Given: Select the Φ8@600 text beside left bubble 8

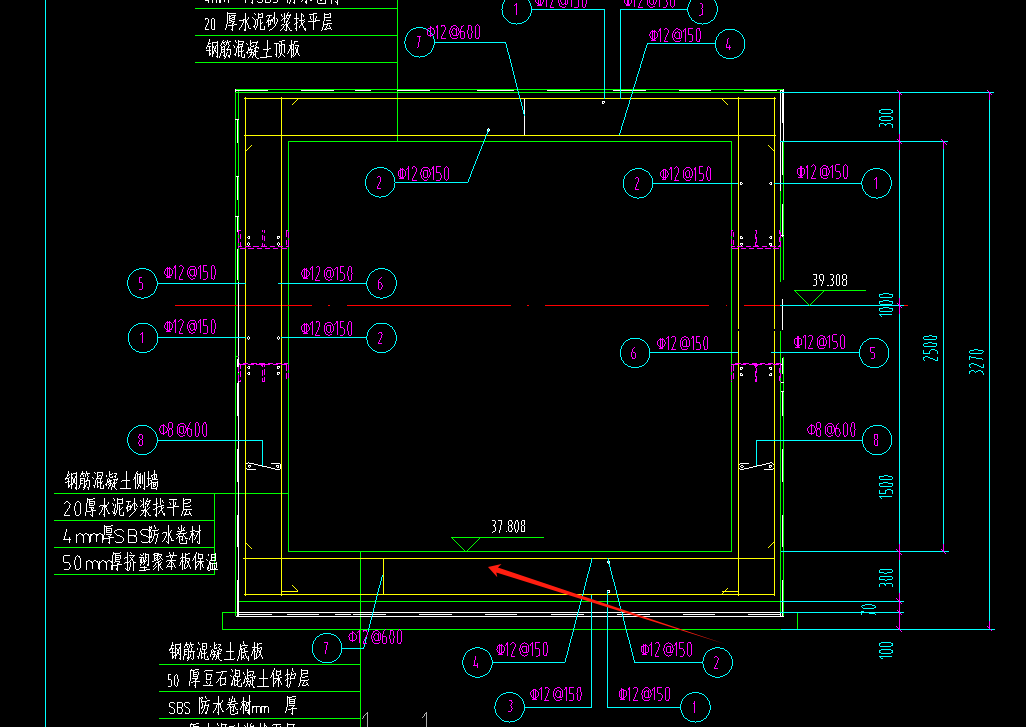Looking at the screenshot, I should coord(183,430).
